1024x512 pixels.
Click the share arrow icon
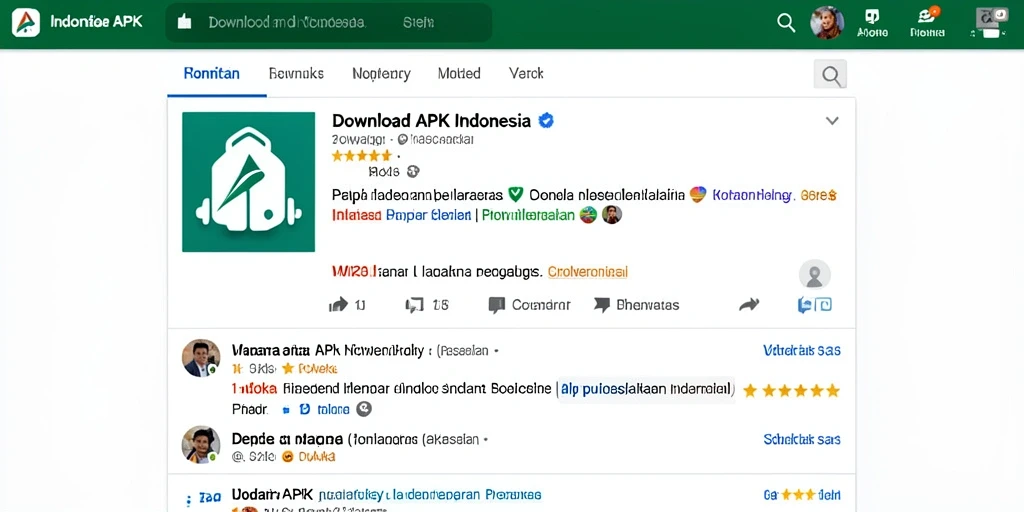click(x=749, y=304)
